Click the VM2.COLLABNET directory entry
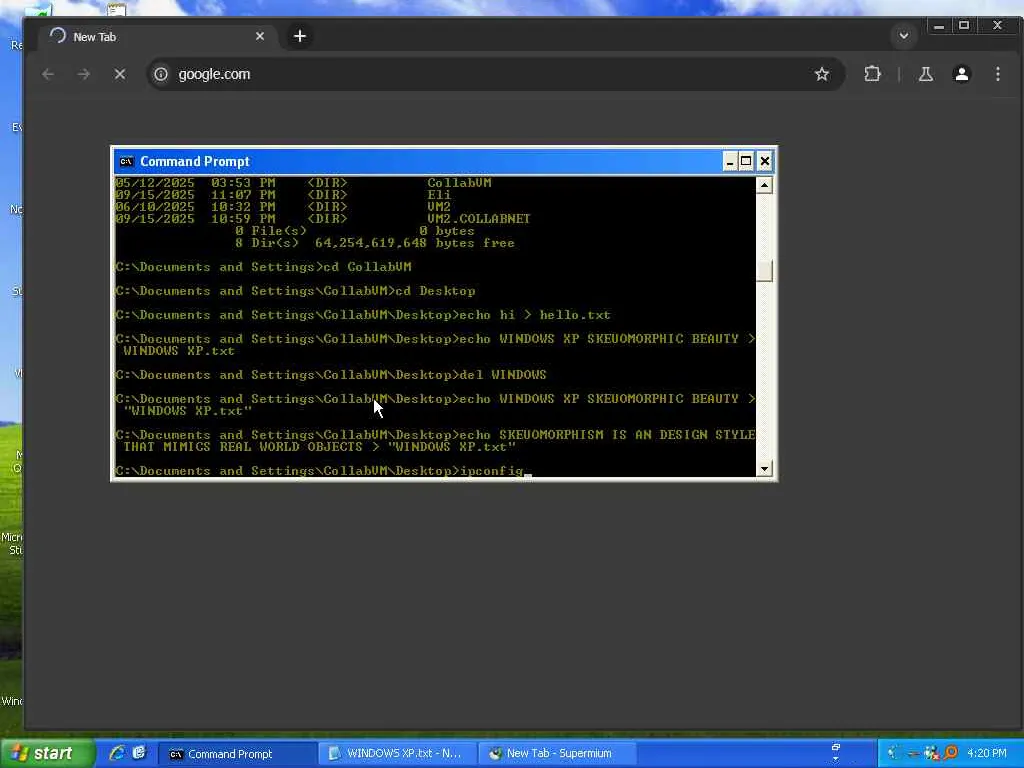The image size is (1024, 768). 479,219
